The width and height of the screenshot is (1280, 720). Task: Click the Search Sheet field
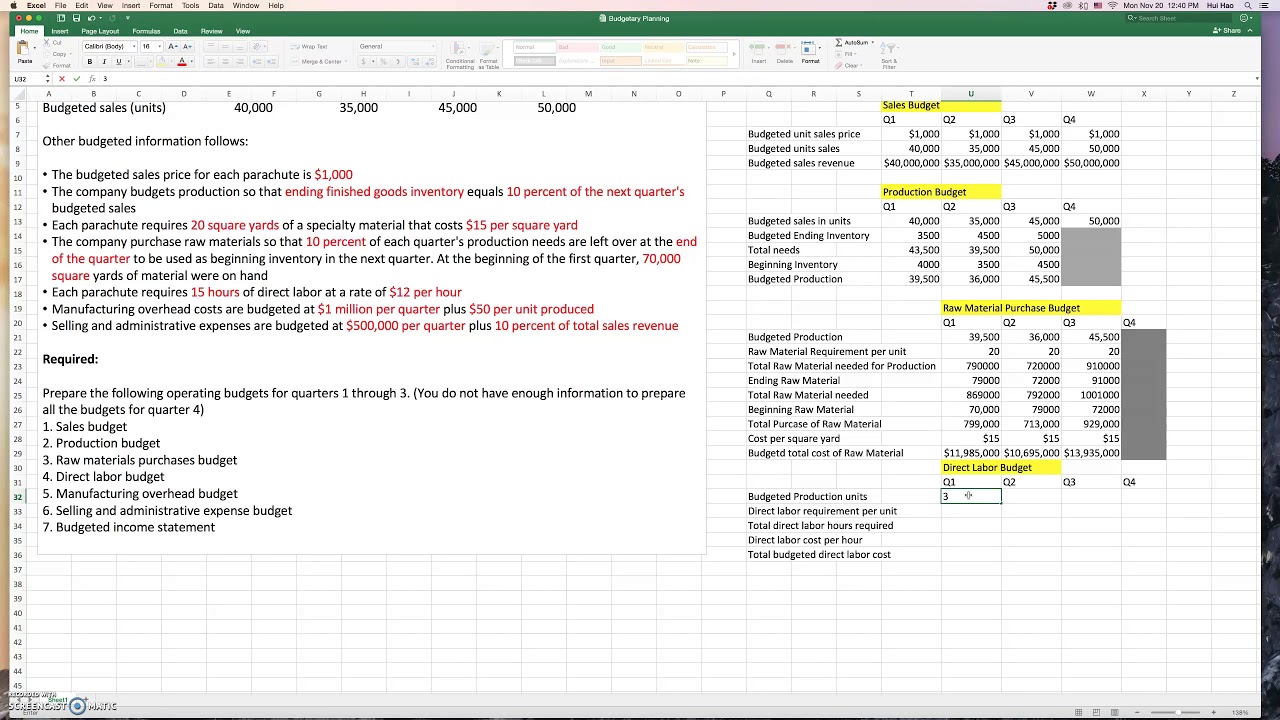point(1178,18)
